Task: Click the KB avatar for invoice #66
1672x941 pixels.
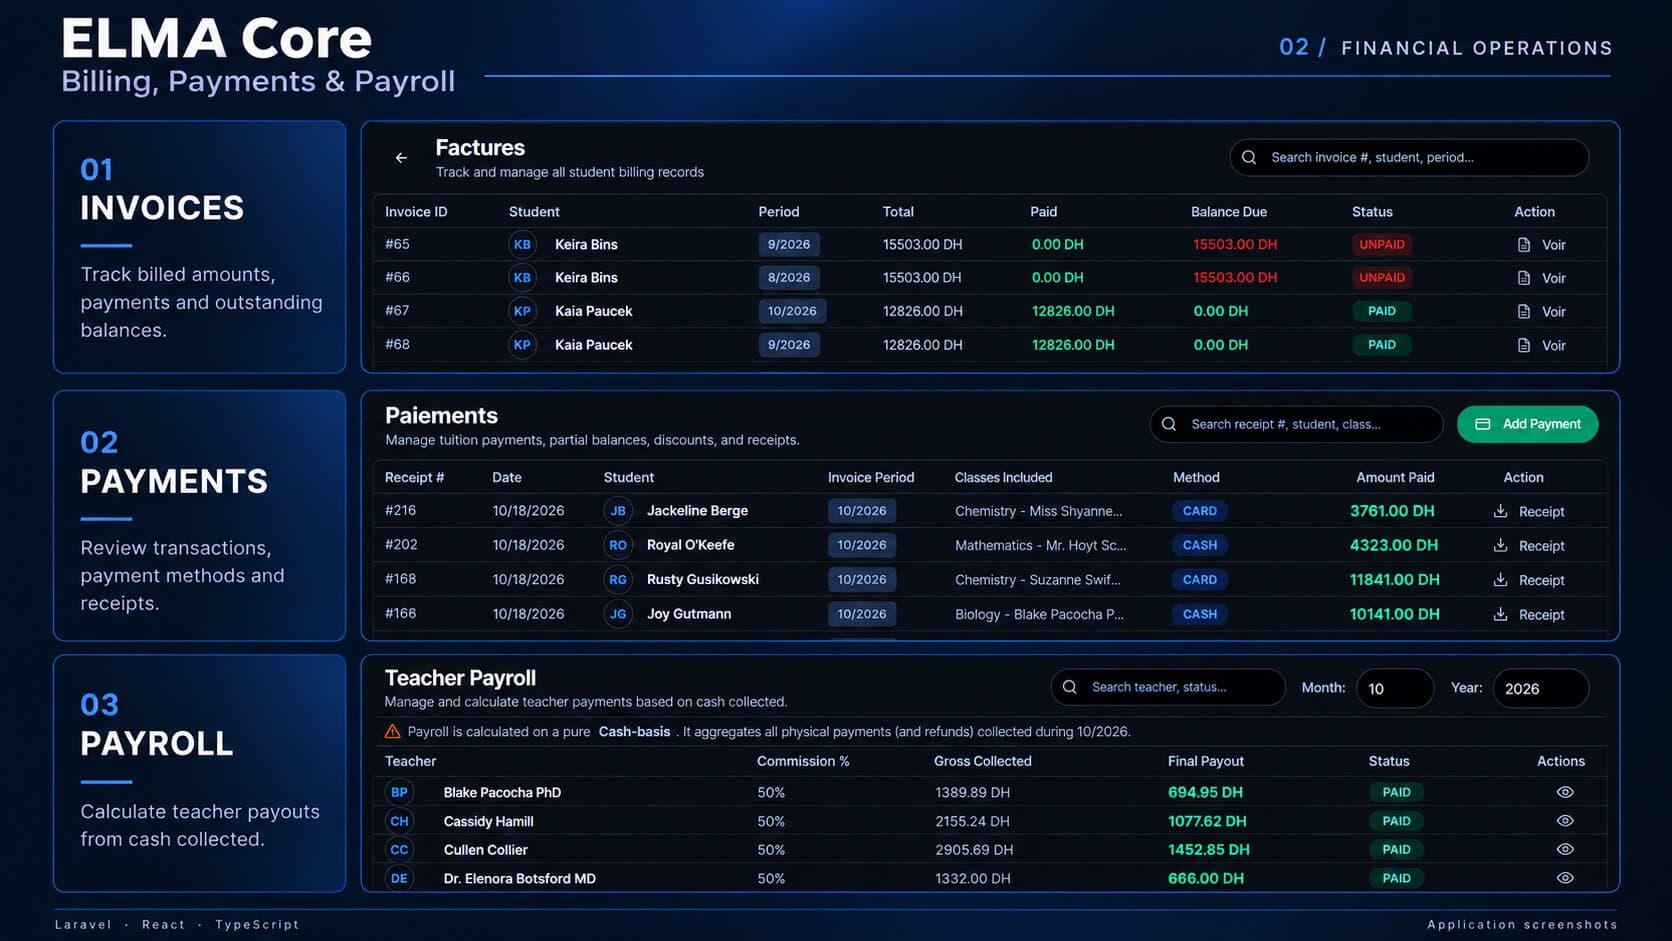Action: coord(522,278)
